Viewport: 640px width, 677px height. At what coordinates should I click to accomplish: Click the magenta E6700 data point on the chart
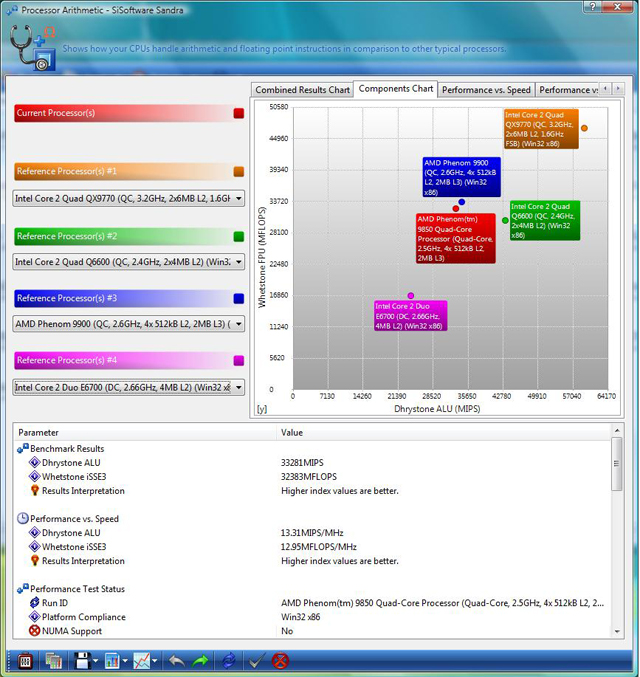tap(411, 296)
